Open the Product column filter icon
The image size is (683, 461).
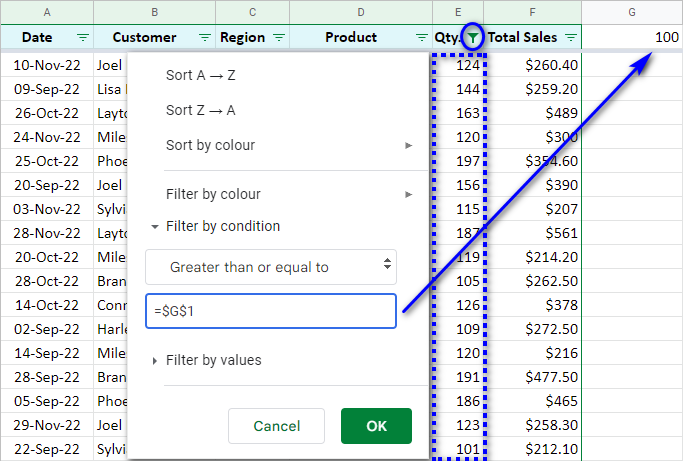(421, 37)
